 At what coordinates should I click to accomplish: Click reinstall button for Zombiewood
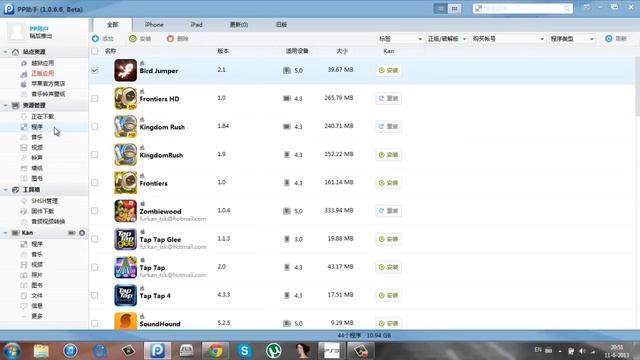[x=388, y=211]
